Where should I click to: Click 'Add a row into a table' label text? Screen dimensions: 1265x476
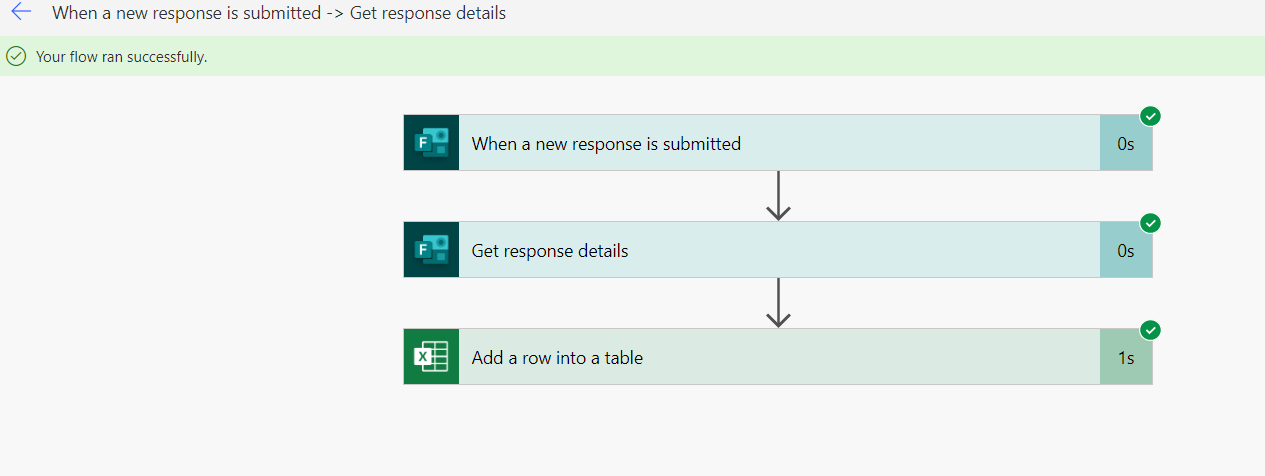point(557,357)
